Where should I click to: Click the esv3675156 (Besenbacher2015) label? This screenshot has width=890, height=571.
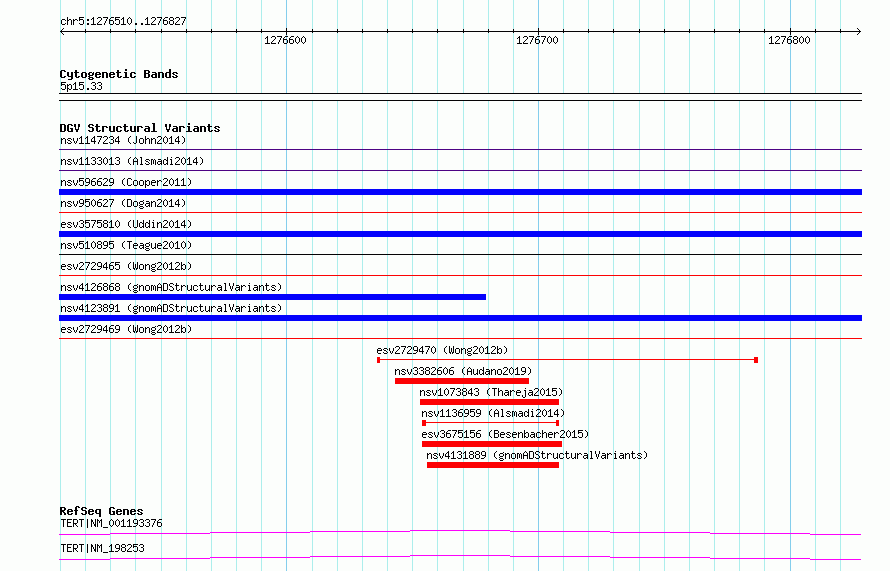[x=505, y=434]
